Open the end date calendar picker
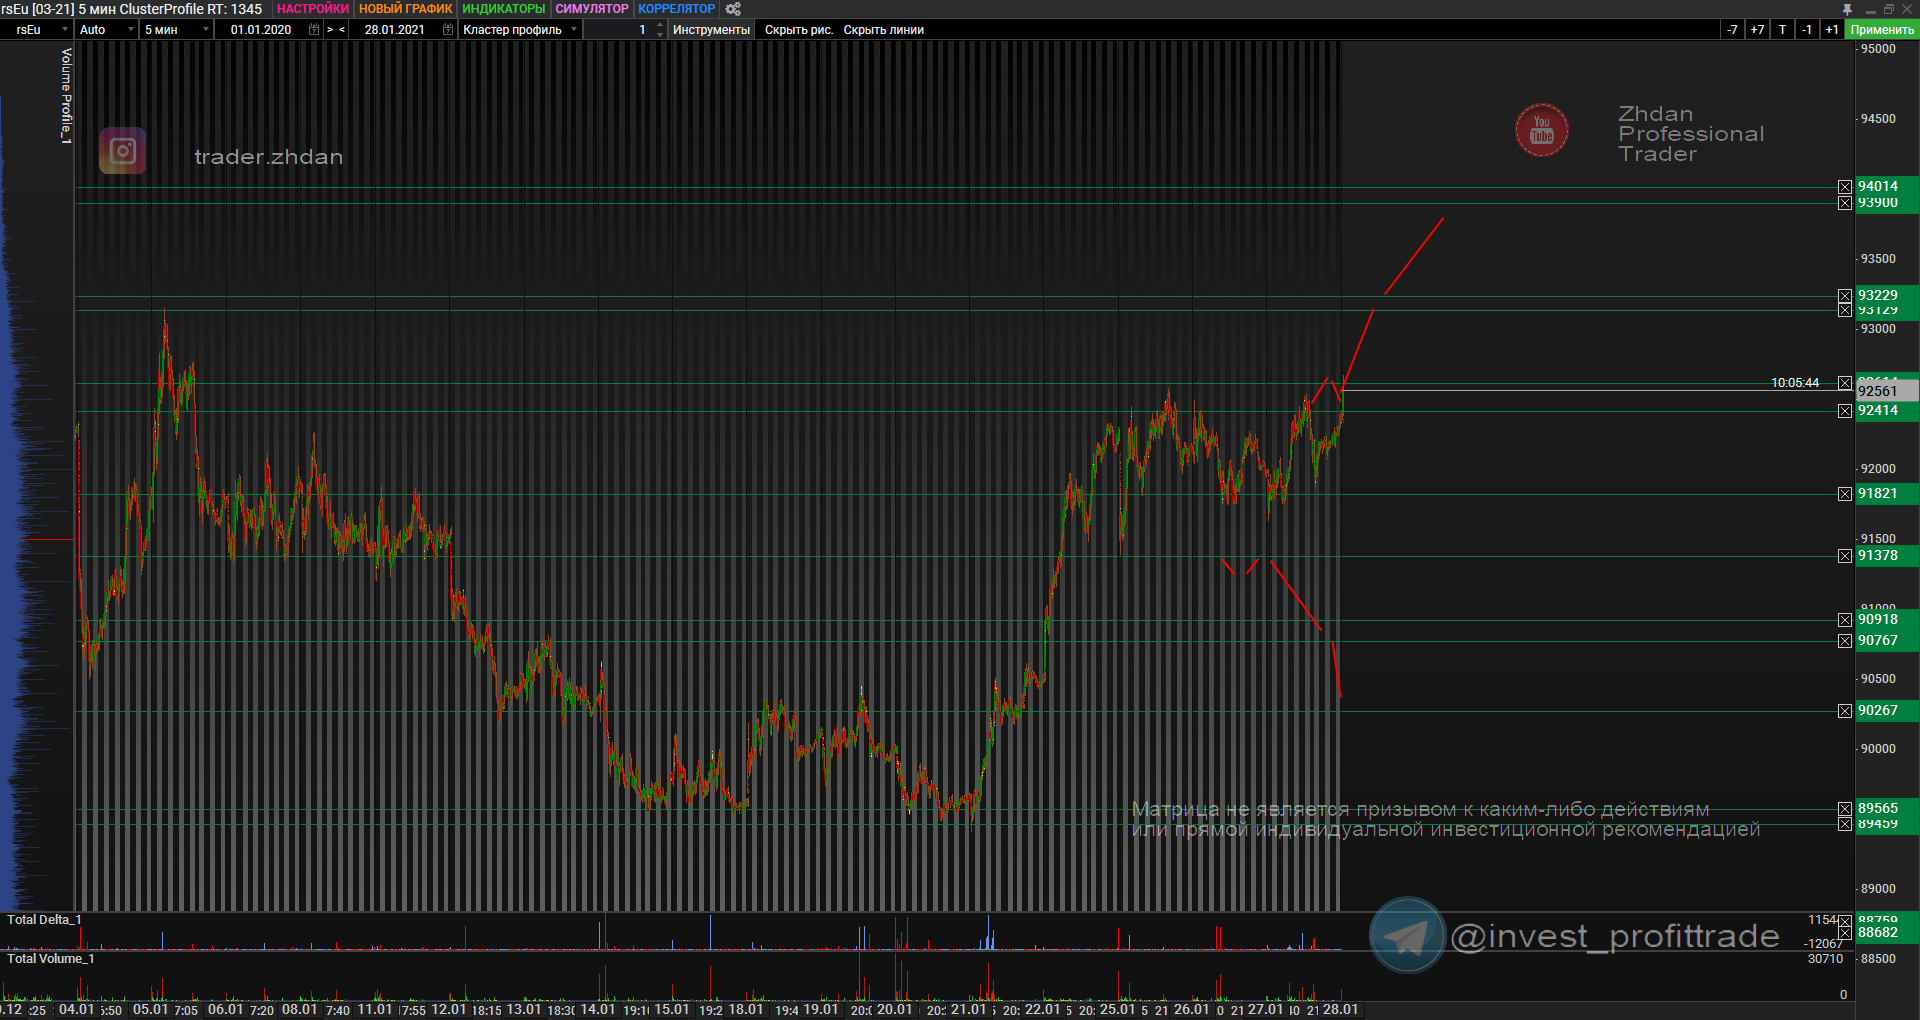 coord(447,30)
